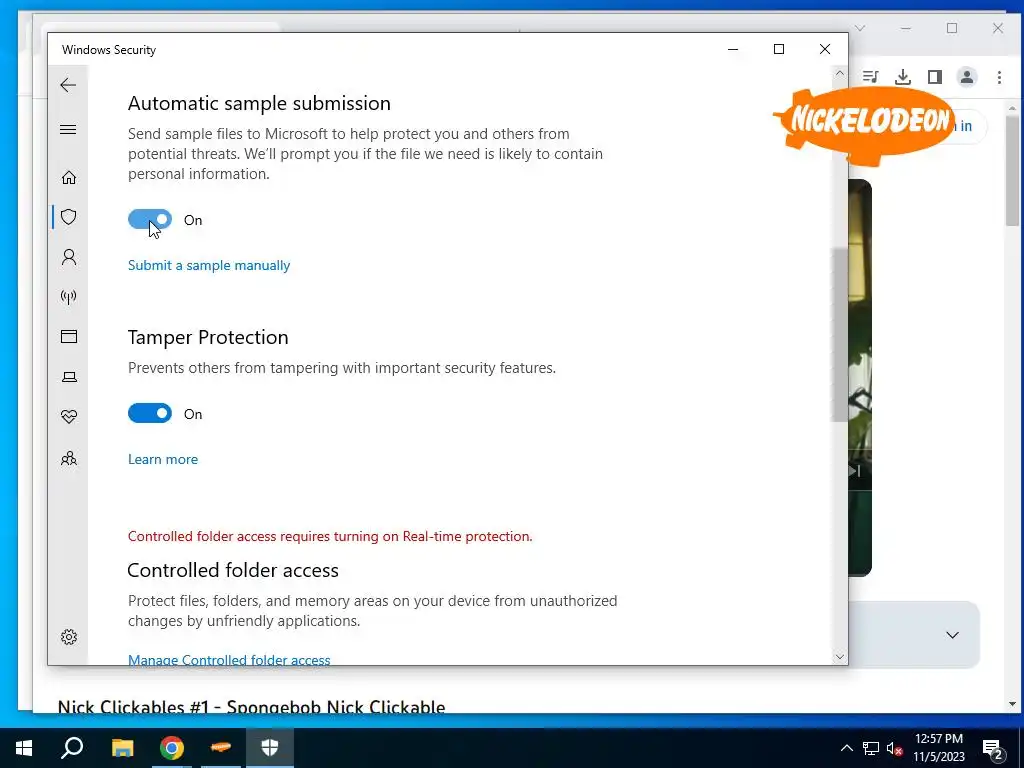Screen dimensions: 1024x768
Task: Close the Windows Security window
Action: (825, 49)
